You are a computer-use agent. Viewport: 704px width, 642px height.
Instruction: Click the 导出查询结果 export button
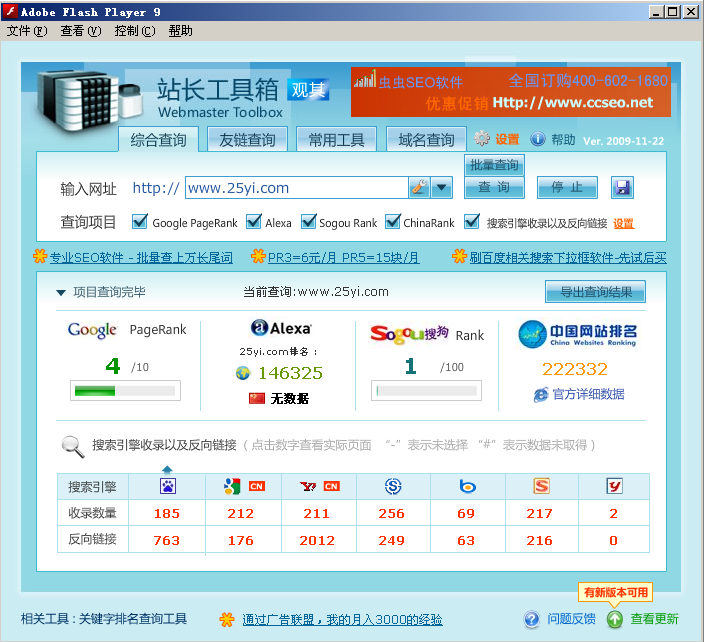point(595,292)
